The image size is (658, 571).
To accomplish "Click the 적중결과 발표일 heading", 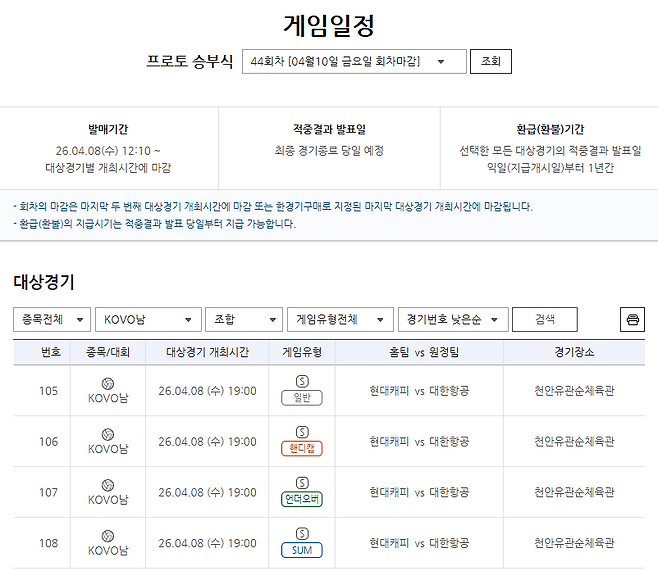I will coord(329,129).
